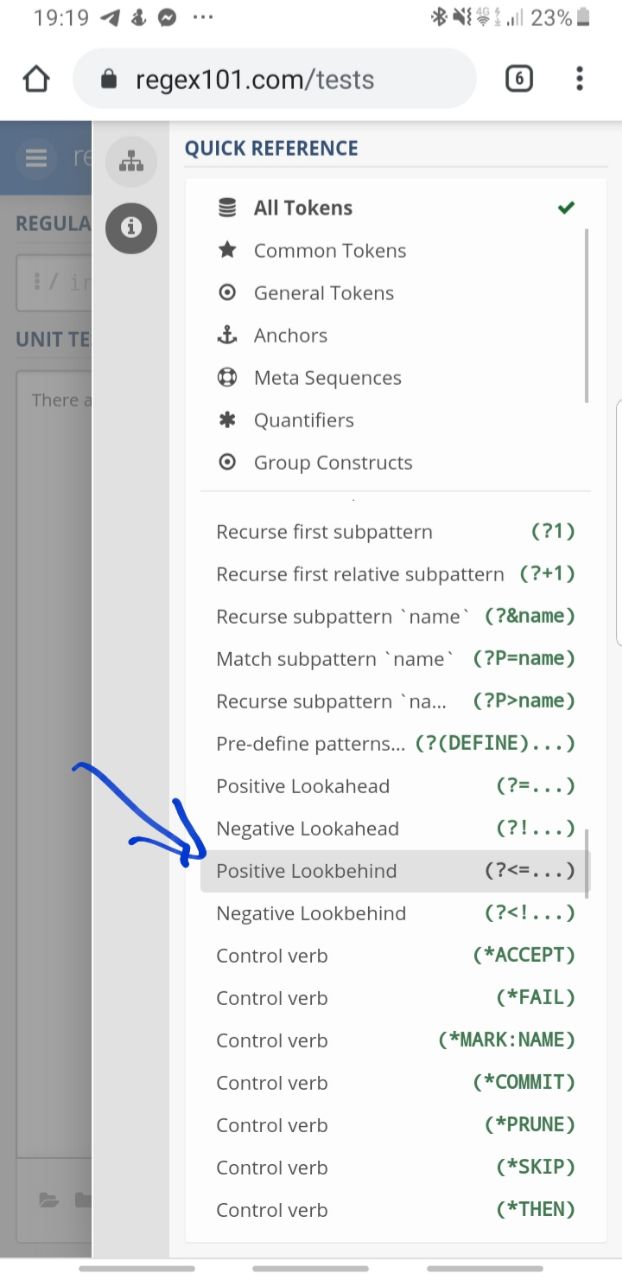Open Chrome three-dot overflow menu

[579, 79]
